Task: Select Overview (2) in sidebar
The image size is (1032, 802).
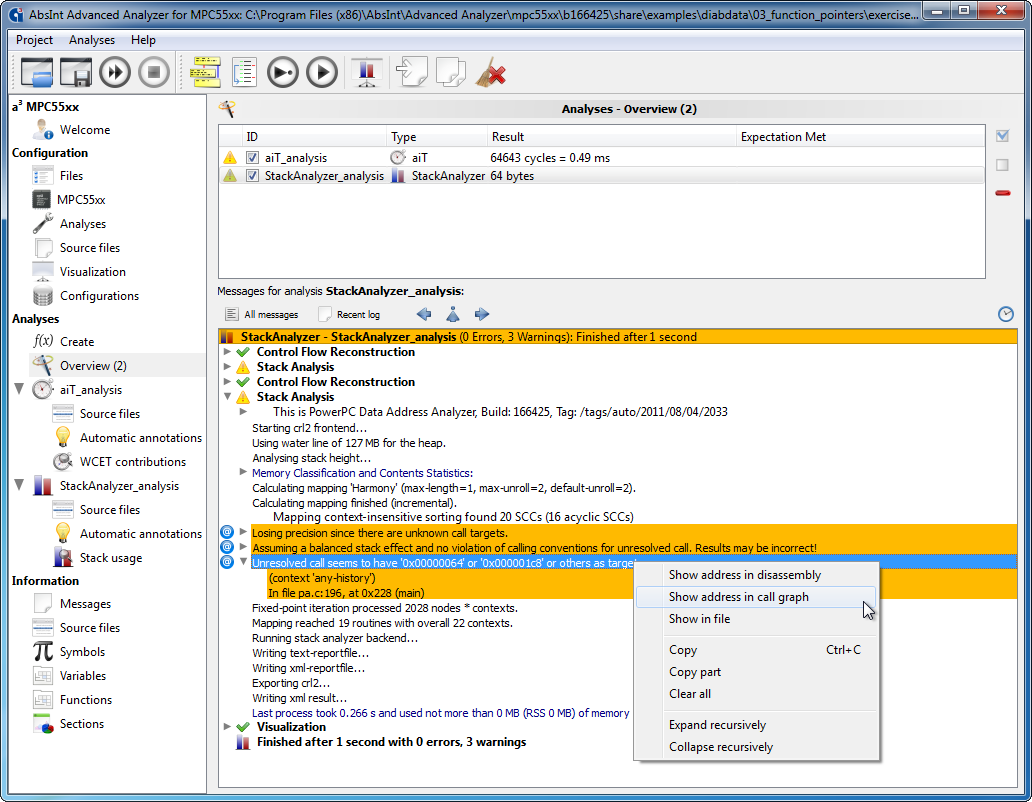Action: pyautogui.click(x=93, y=365)
